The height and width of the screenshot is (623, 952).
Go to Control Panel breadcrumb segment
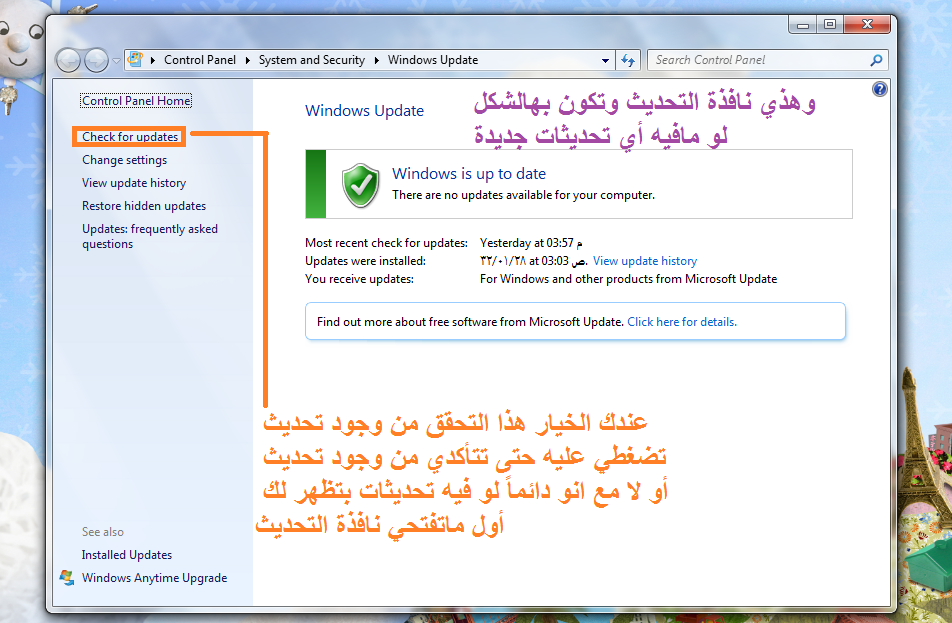[x=199, y=60]
